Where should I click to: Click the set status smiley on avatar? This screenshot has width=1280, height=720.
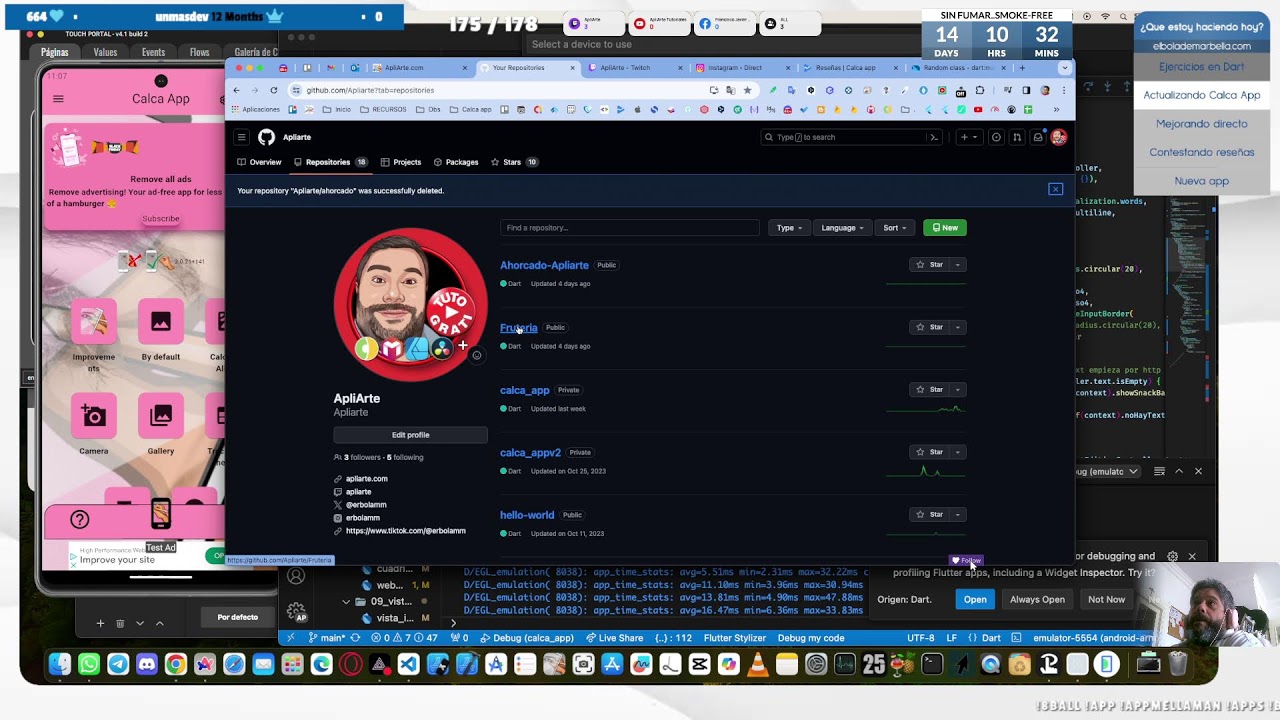pyautogui.click(x=476, y=355)
